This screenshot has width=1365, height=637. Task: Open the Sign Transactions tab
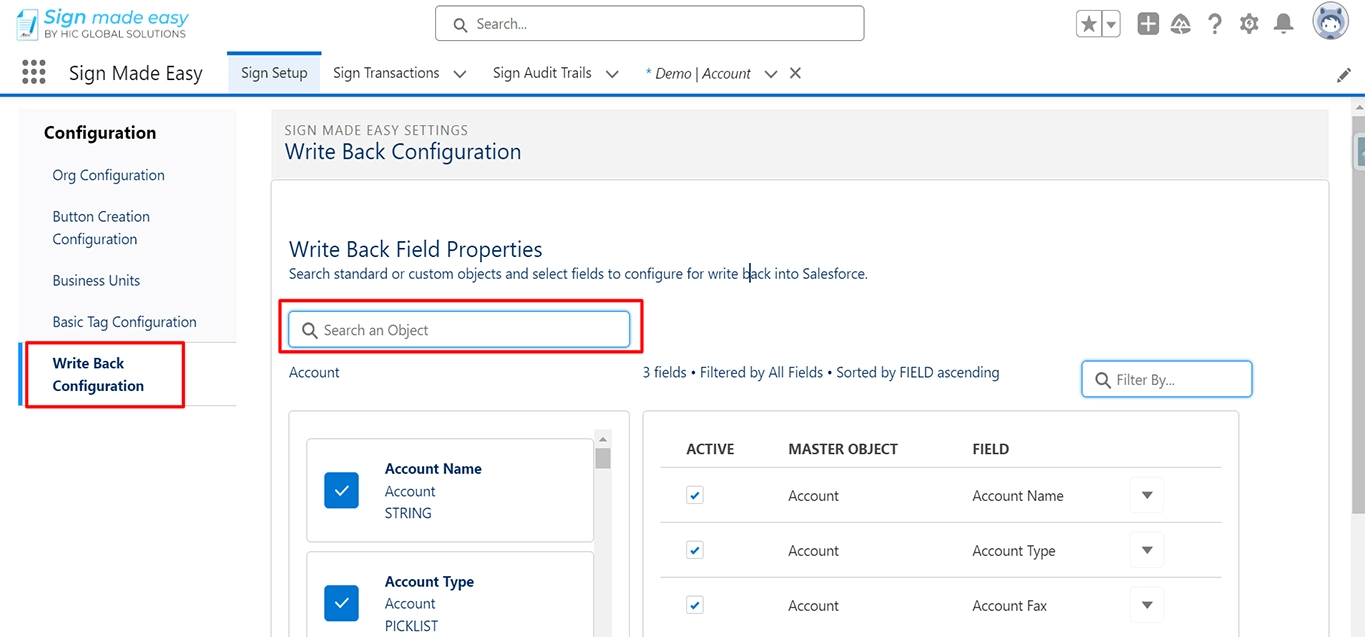click(x=386, y=73)
